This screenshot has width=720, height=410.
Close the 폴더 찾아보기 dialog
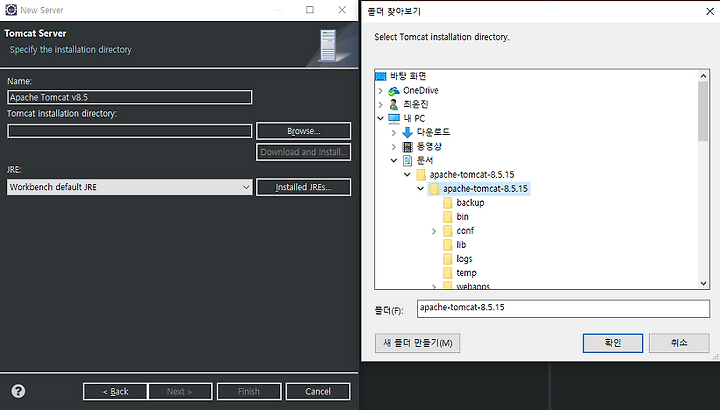click(x=709, y=11)
